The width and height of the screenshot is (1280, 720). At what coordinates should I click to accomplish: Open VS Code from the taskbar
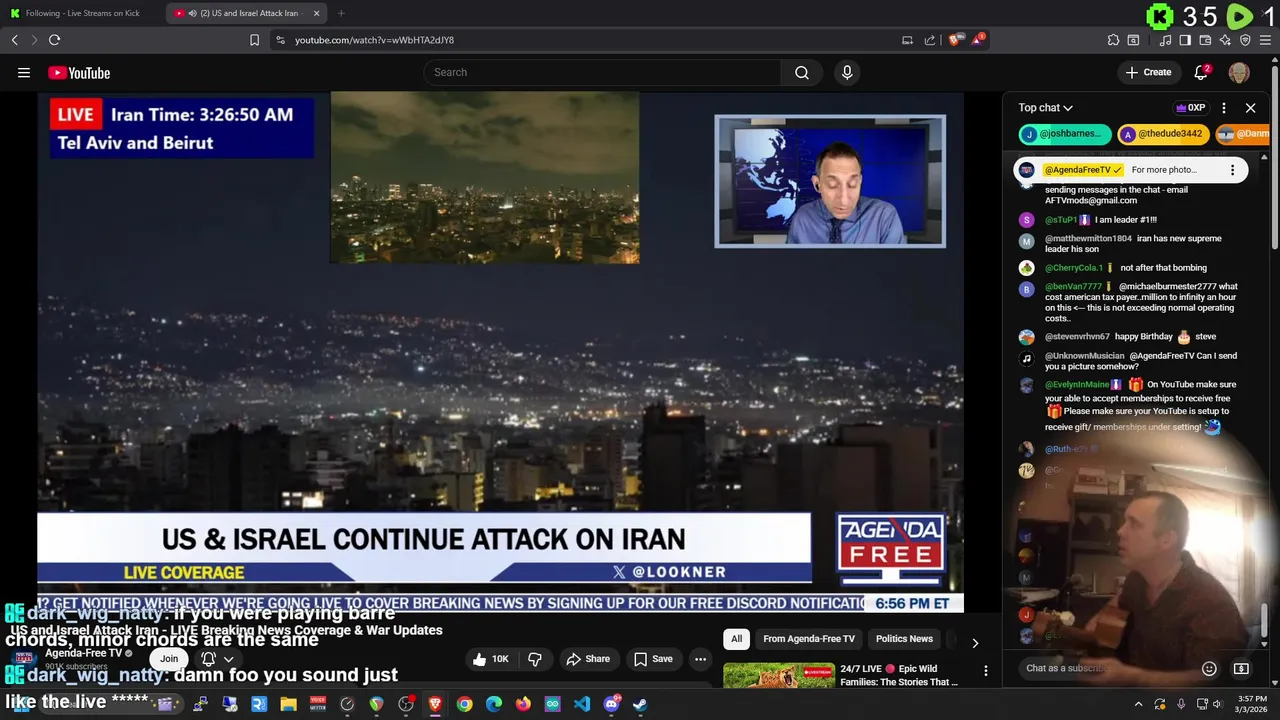[582, 704]
